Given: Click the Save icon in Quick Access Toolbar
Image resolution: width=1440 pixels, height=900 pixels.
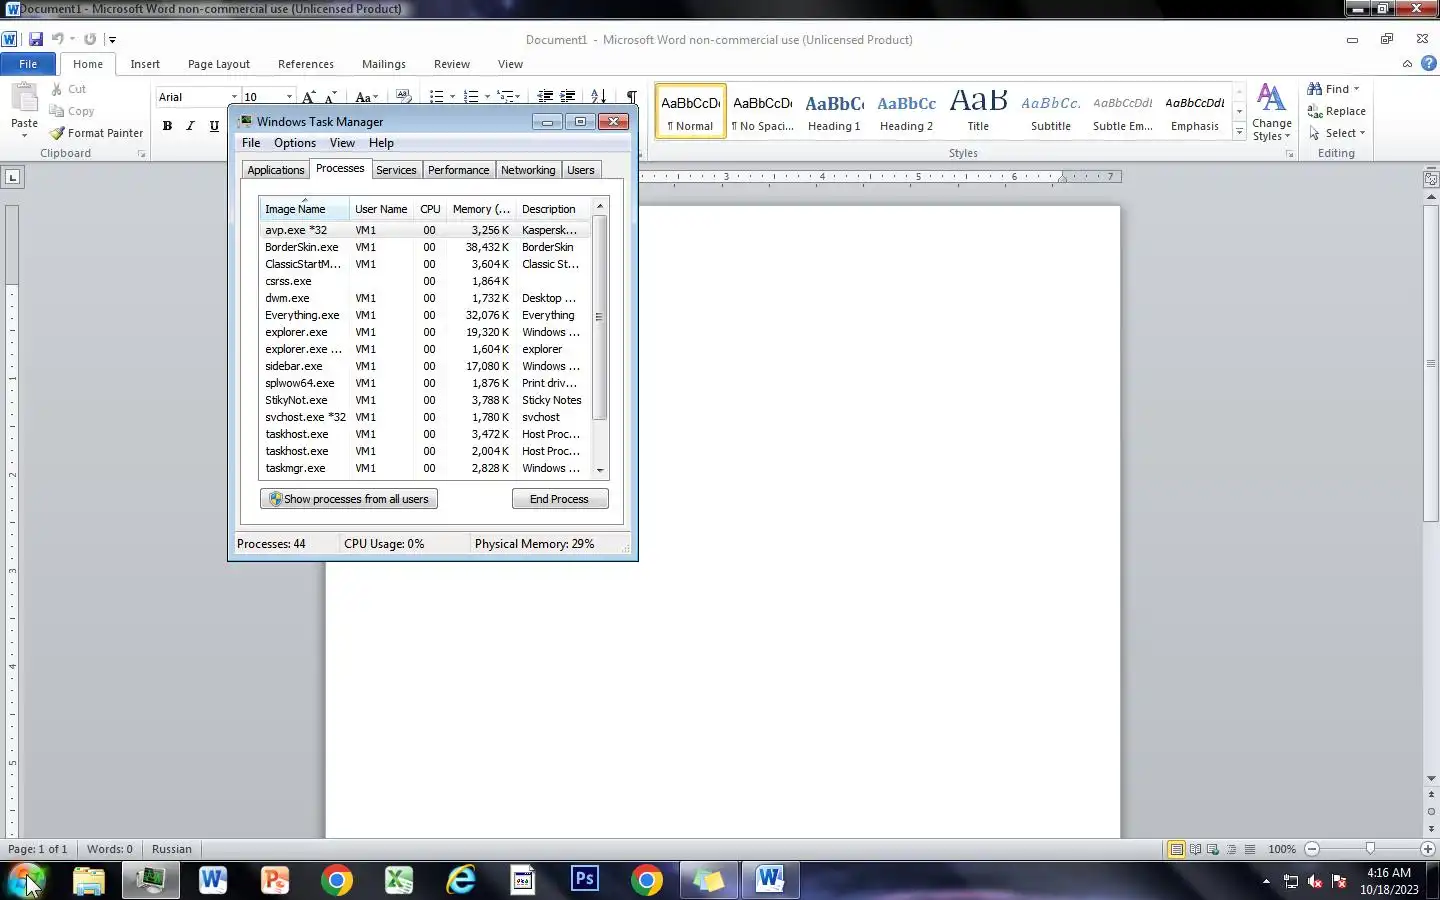Looking at the screenshot, I should 36,39.
